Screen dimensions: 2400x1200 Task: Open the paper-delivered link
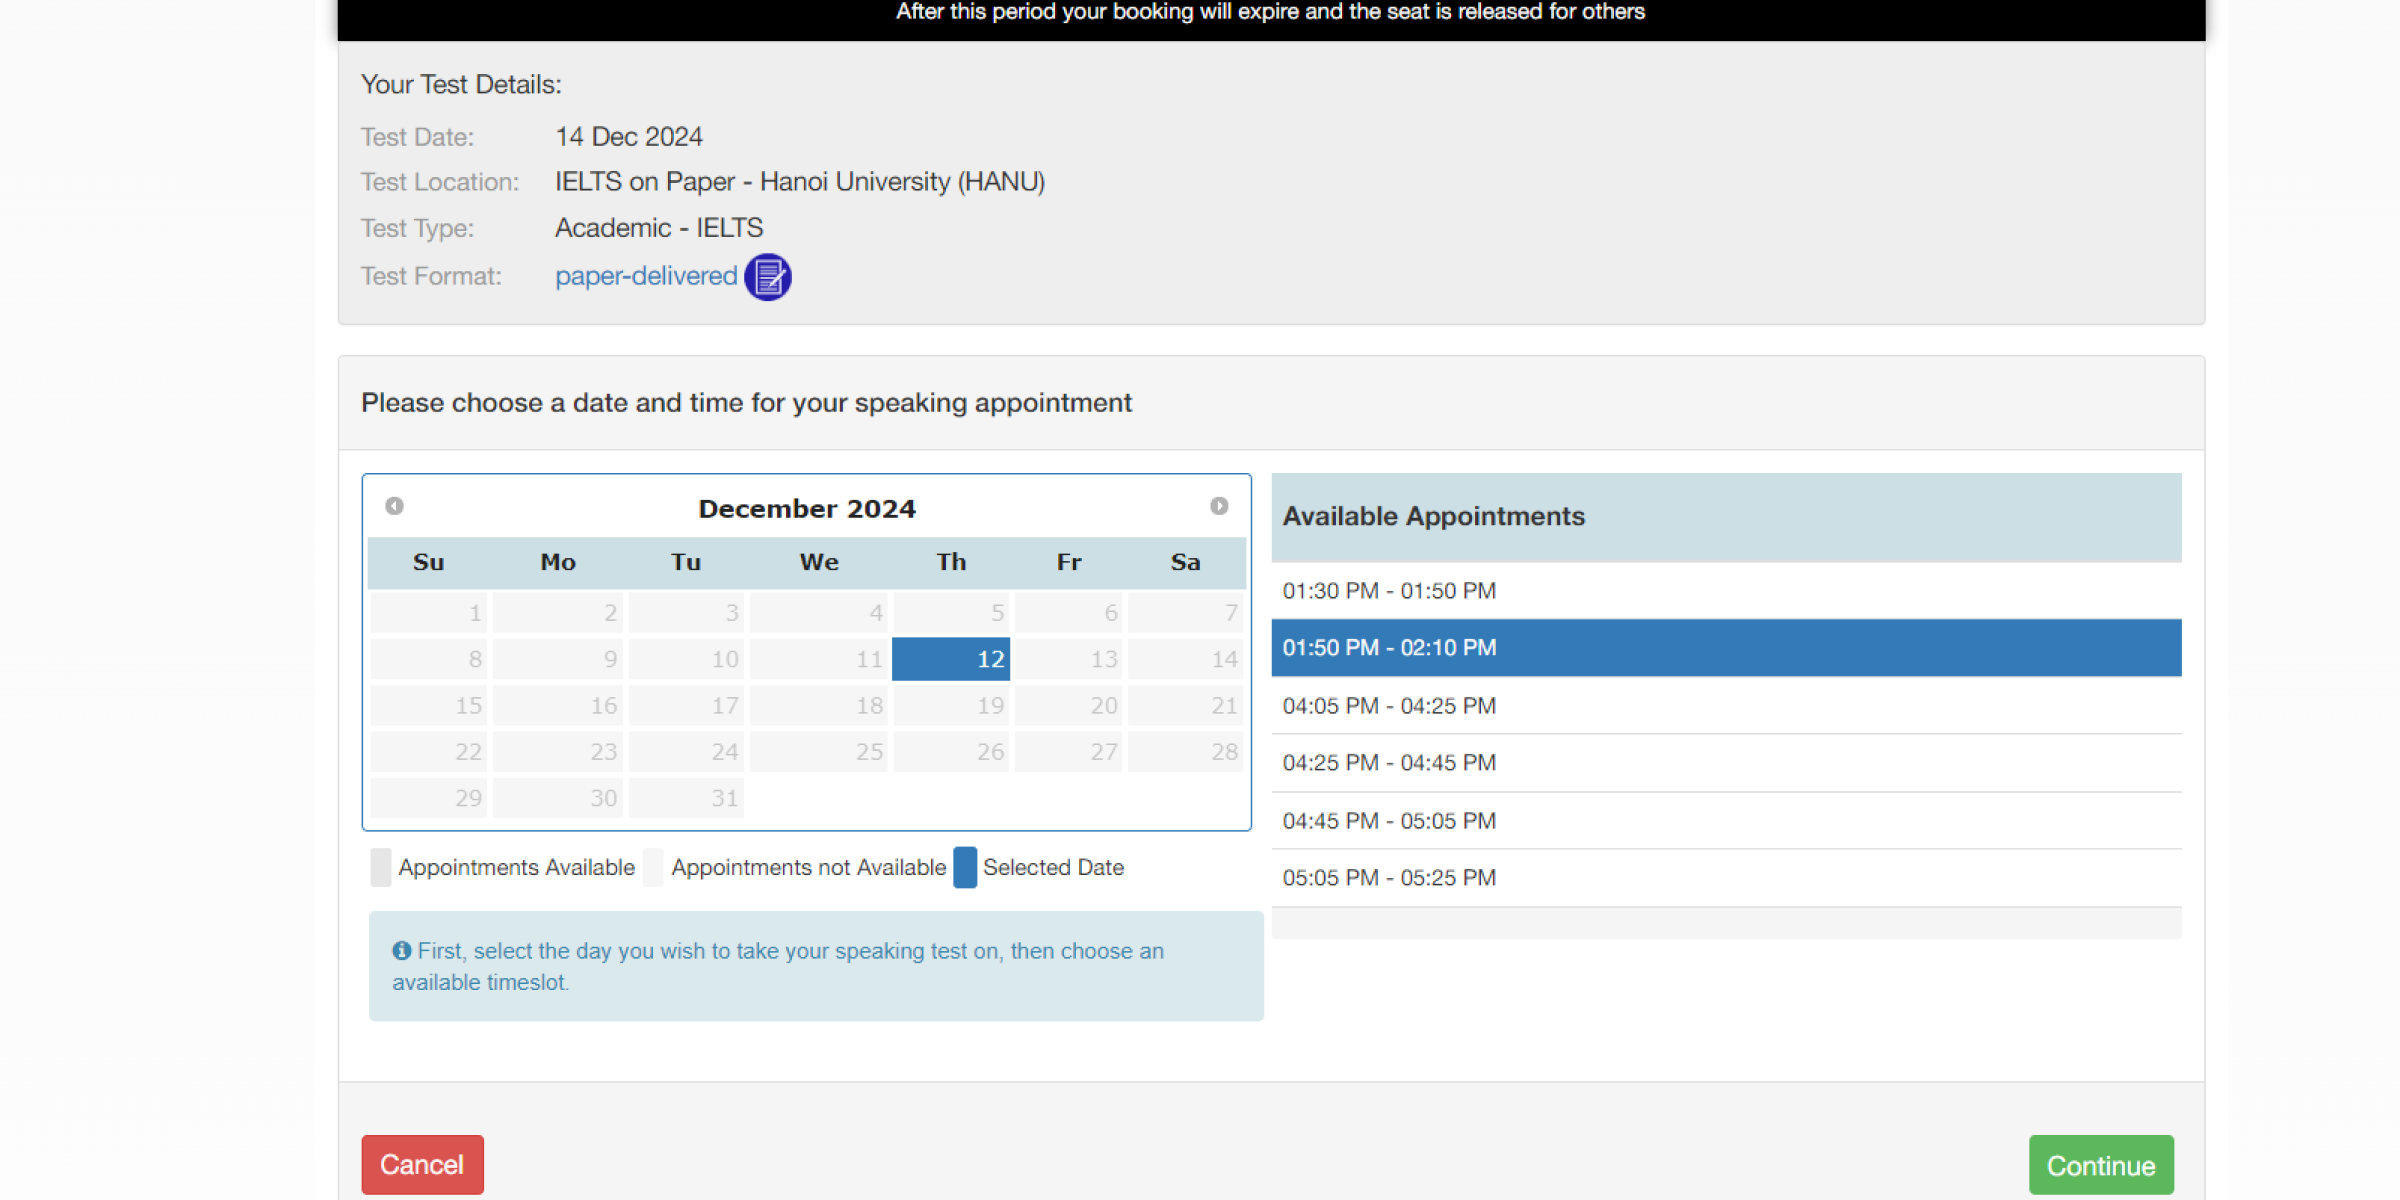tap(646, 276)
